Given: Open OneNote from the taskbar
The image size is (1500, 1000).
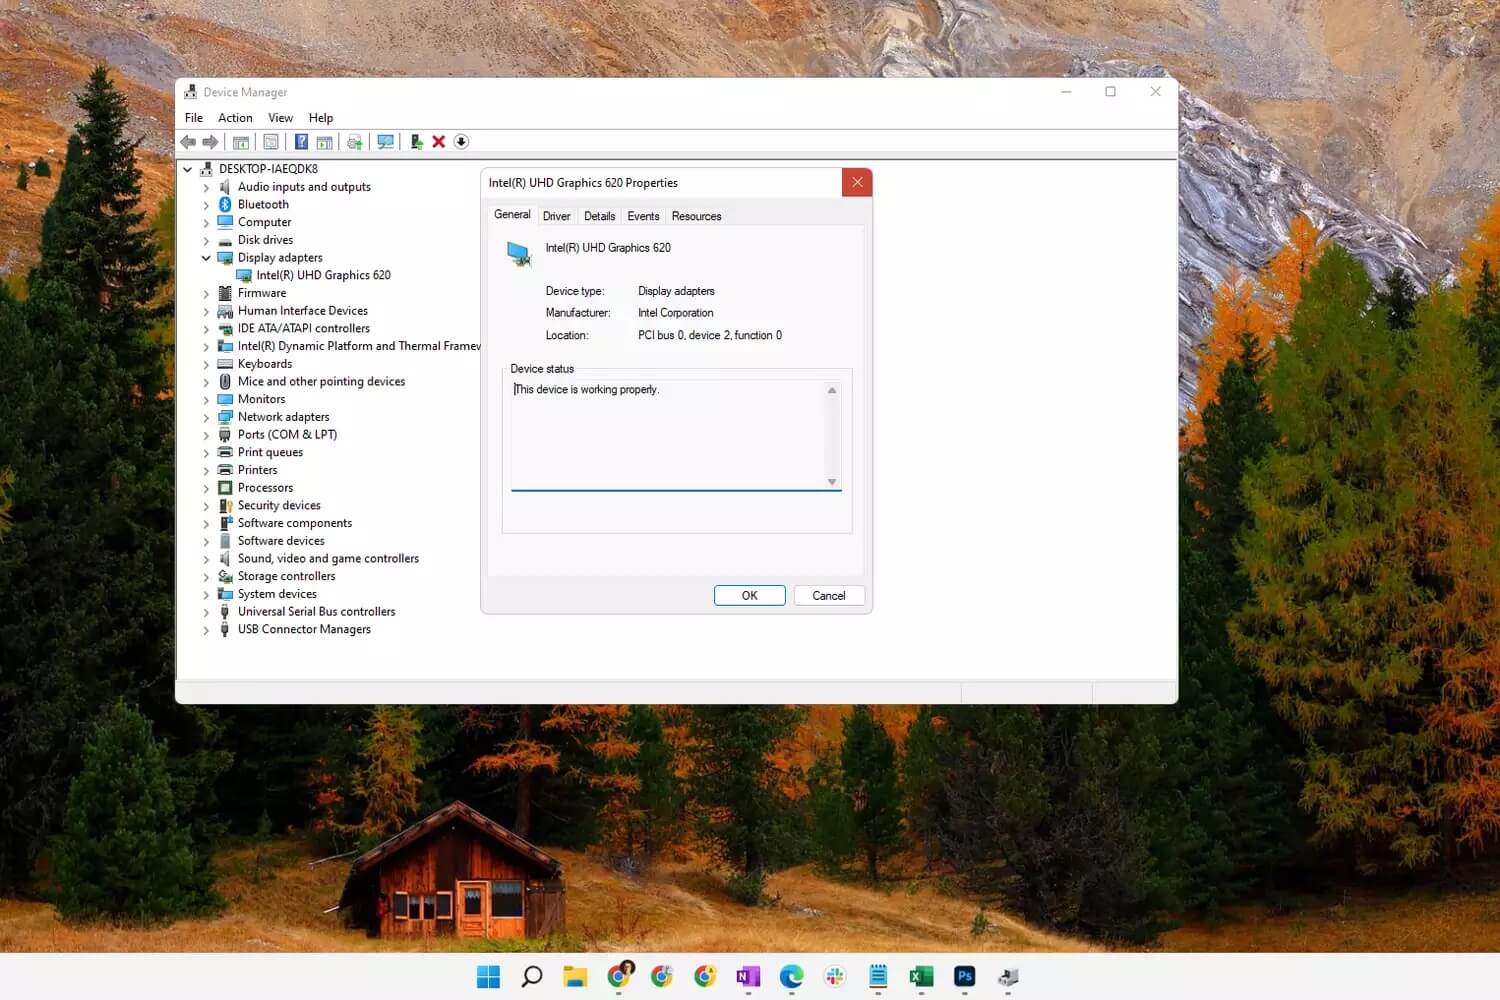Looking at the screenshot, I should coord(748,977).
